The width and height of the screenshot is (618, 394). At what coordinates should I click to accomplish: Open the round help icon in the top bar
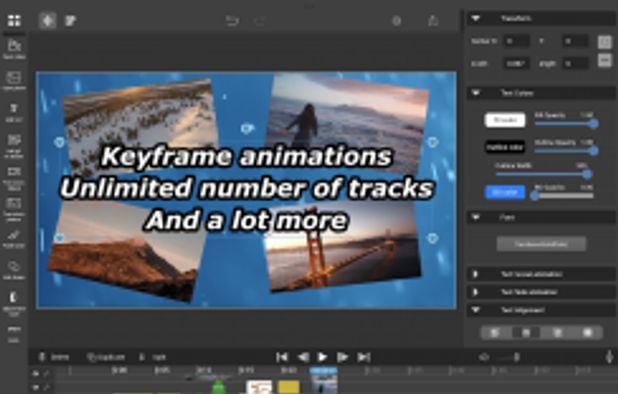tap(397, 20)
